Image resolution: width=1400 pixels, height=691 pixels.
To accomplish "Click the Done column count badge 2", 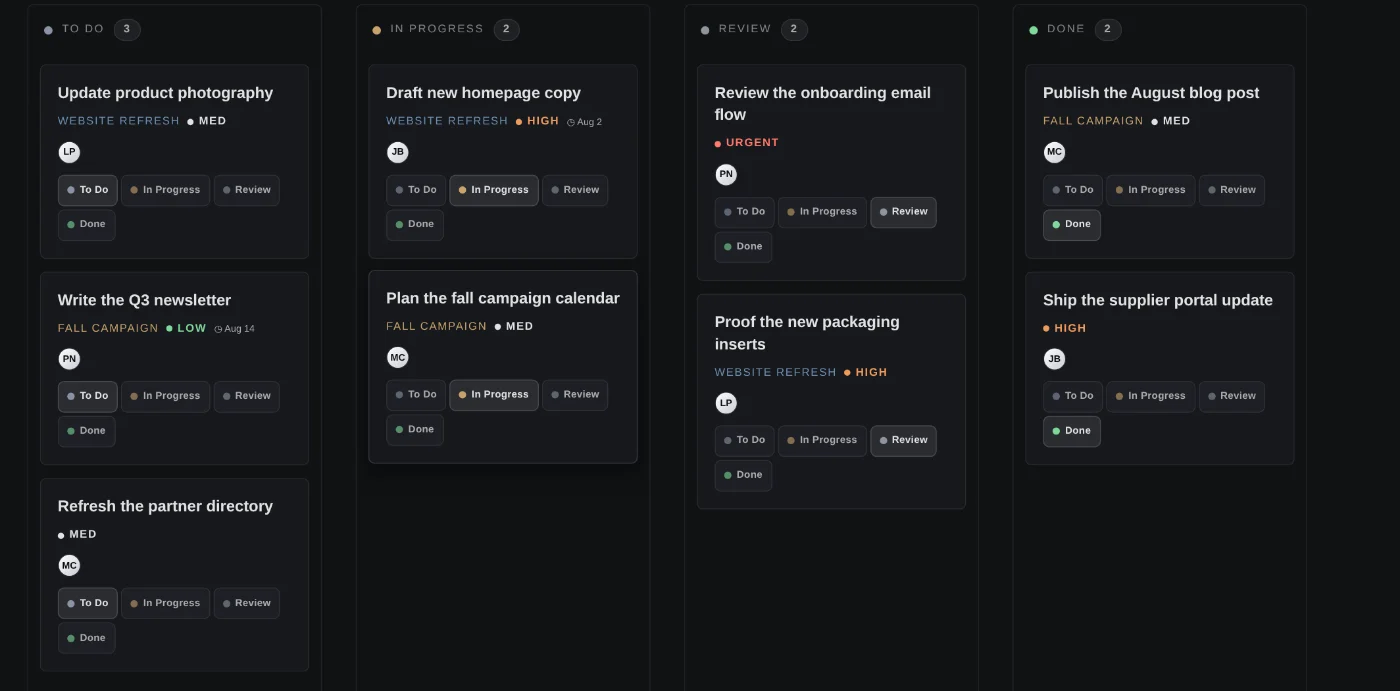I will [1108, 29].
